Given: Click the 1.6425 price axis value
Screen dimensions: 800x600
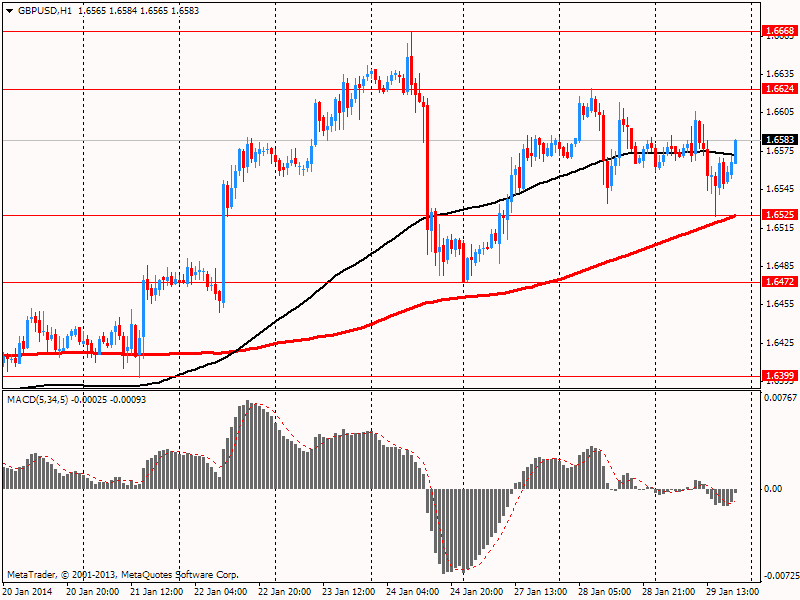Looking at the screenshot, I should 780,342.
